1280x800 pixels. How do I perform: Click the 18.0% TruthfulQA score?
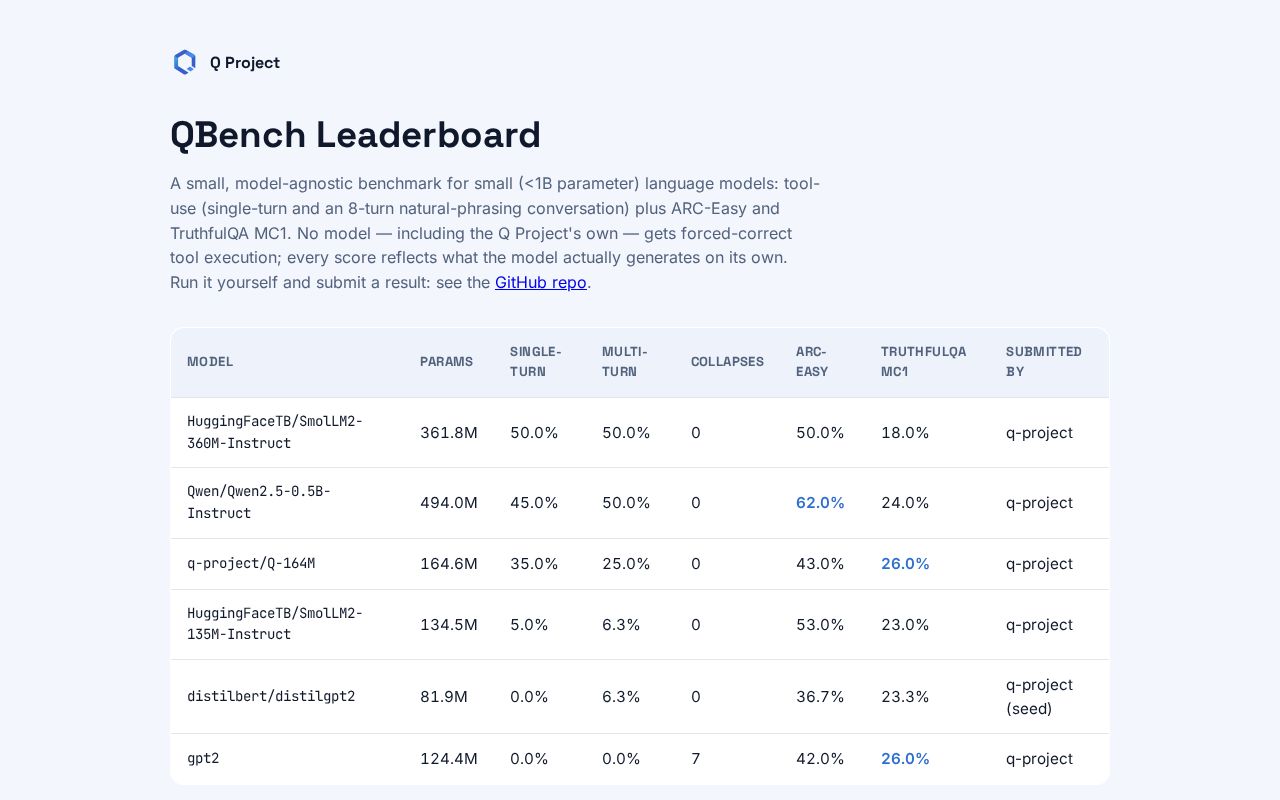pos(905,433)
